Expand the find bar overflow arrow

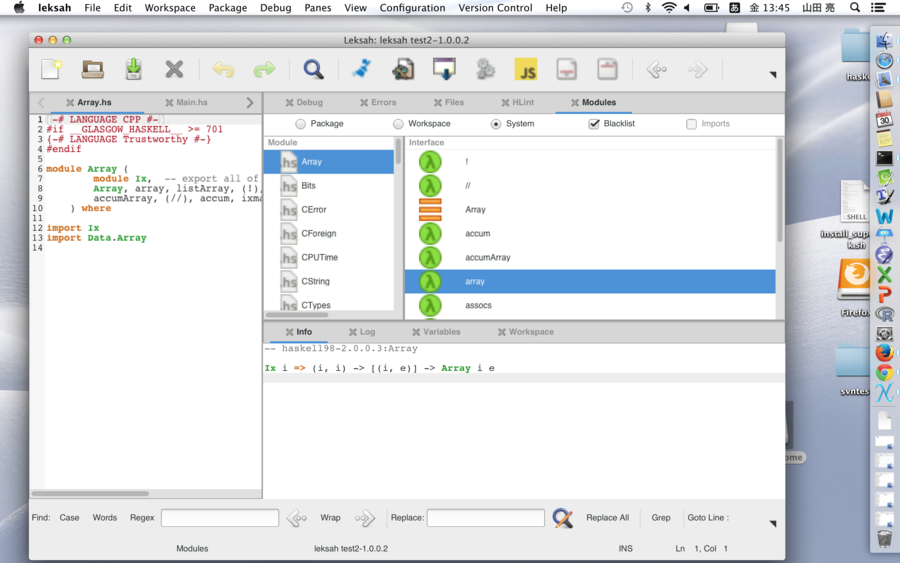click(773, 523)
